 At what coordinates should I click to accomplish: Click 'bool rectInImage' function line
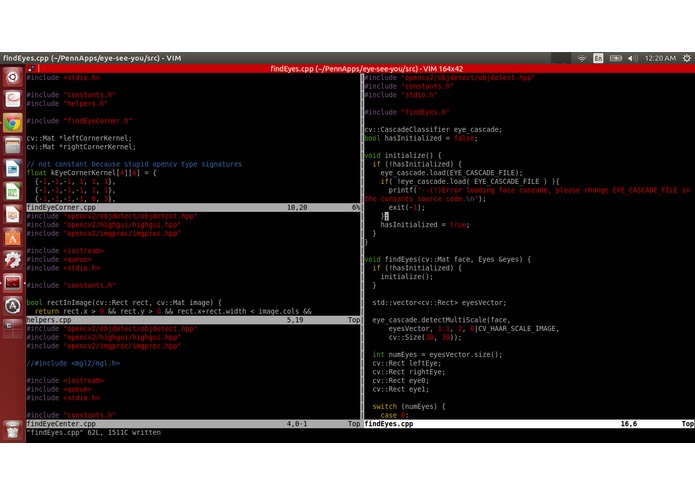point(124,303)
